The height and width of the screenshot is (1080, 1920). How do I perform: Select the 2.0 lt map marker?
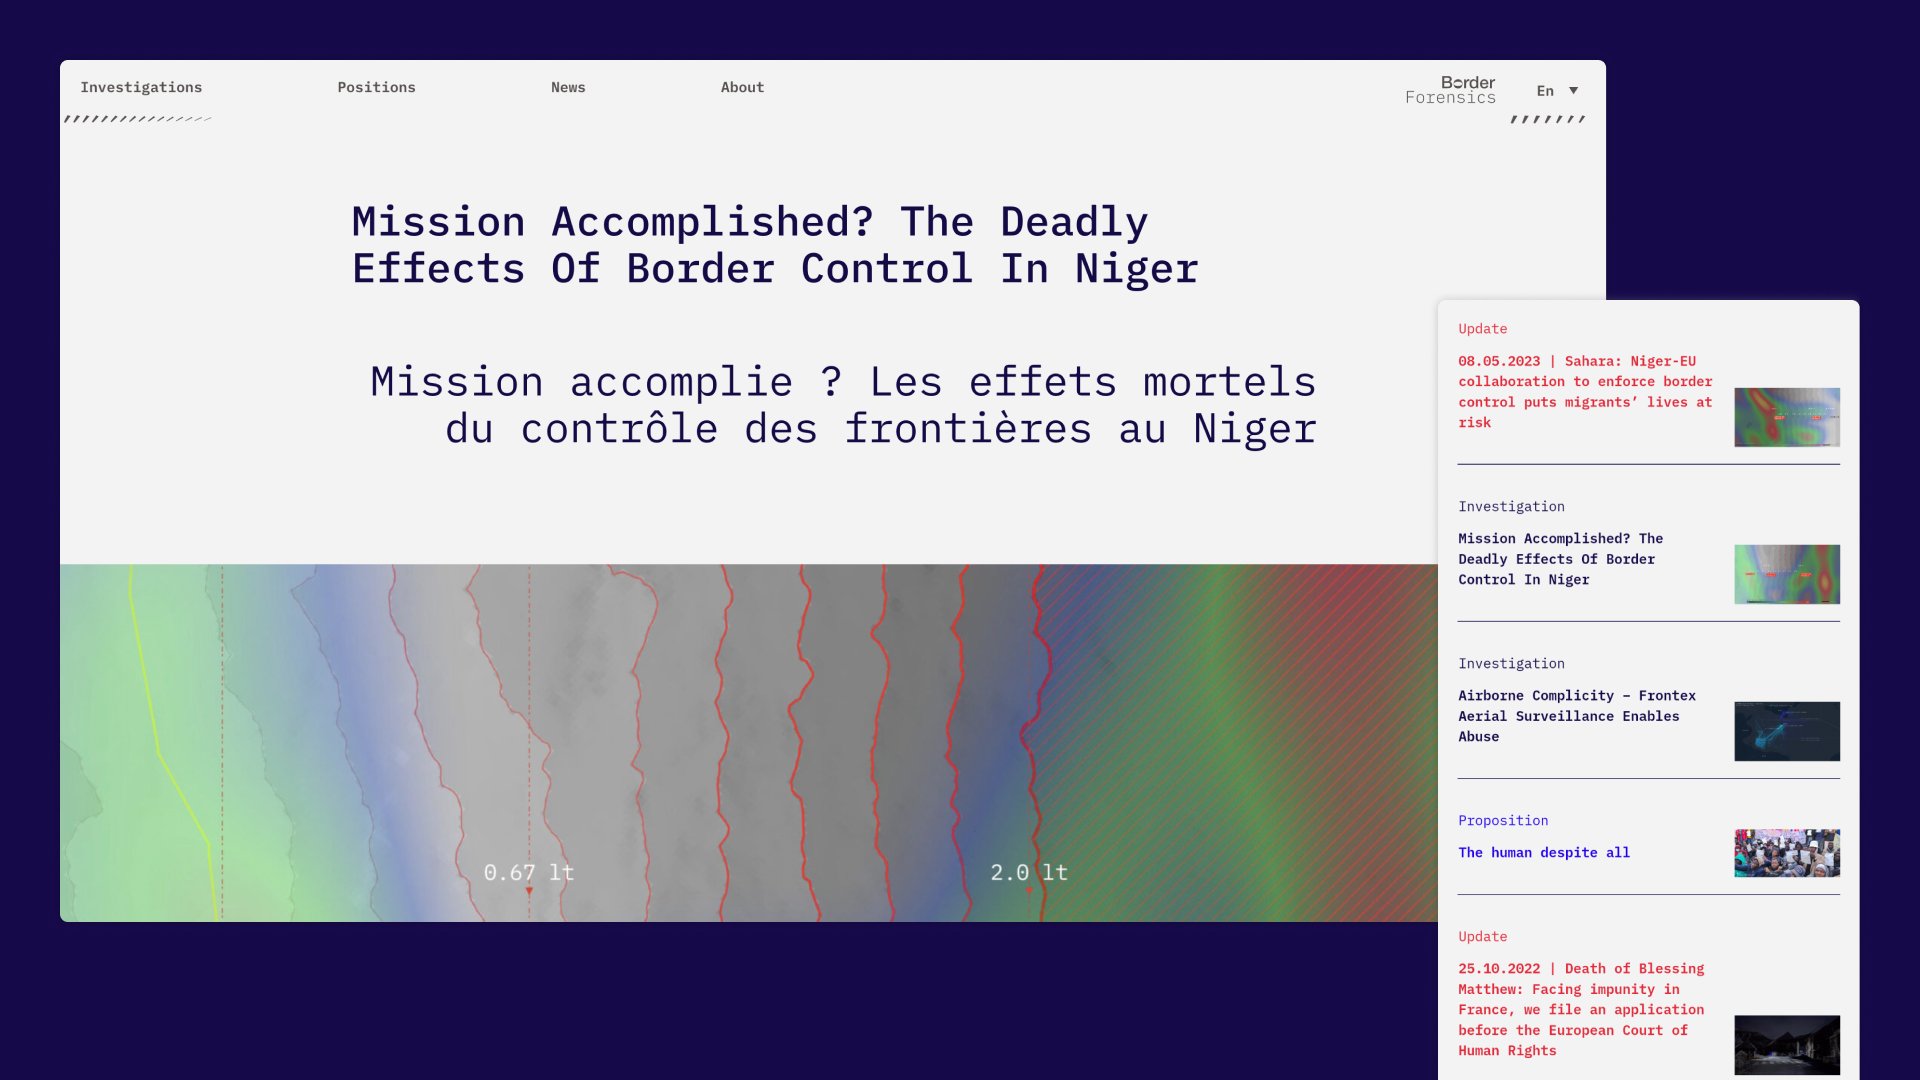point(1029,874)
